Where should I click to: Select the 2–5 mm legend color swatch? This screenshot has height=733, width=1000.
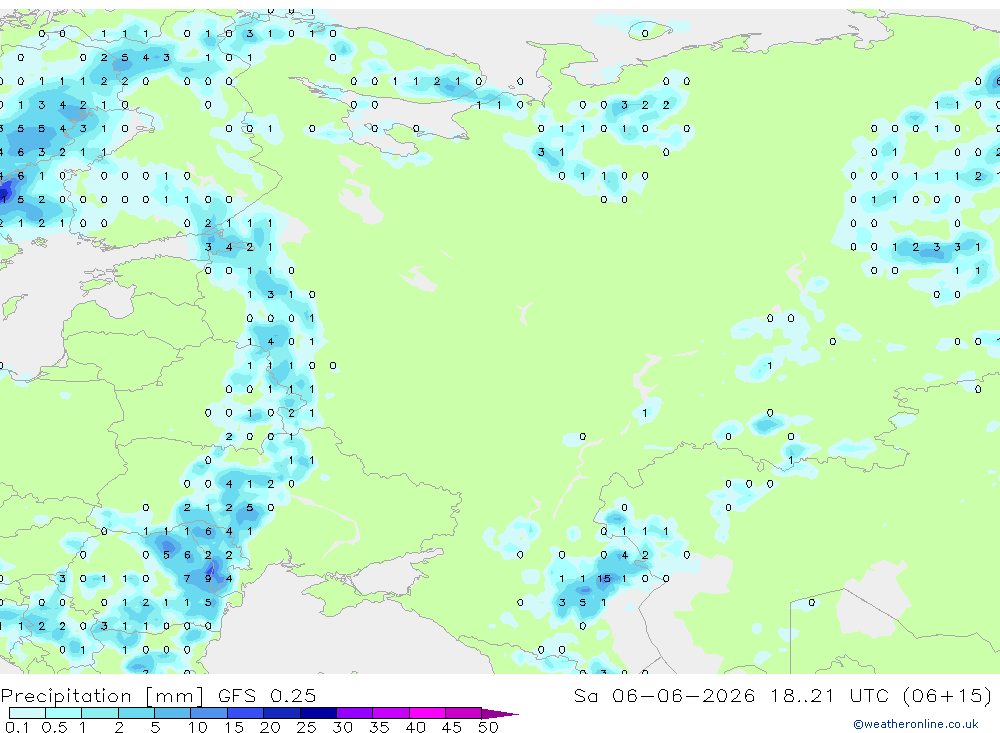136,713
